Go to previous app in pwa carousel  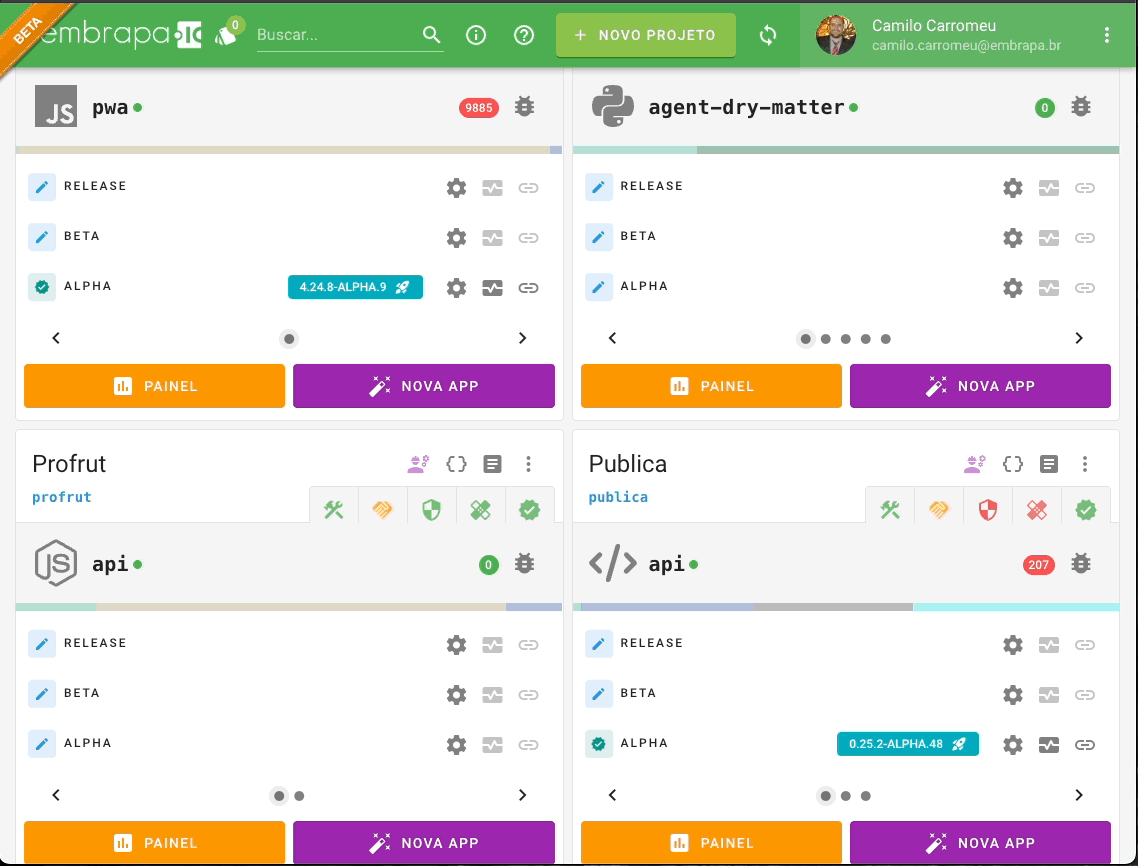pyautogui.click(x=56, y=338)
